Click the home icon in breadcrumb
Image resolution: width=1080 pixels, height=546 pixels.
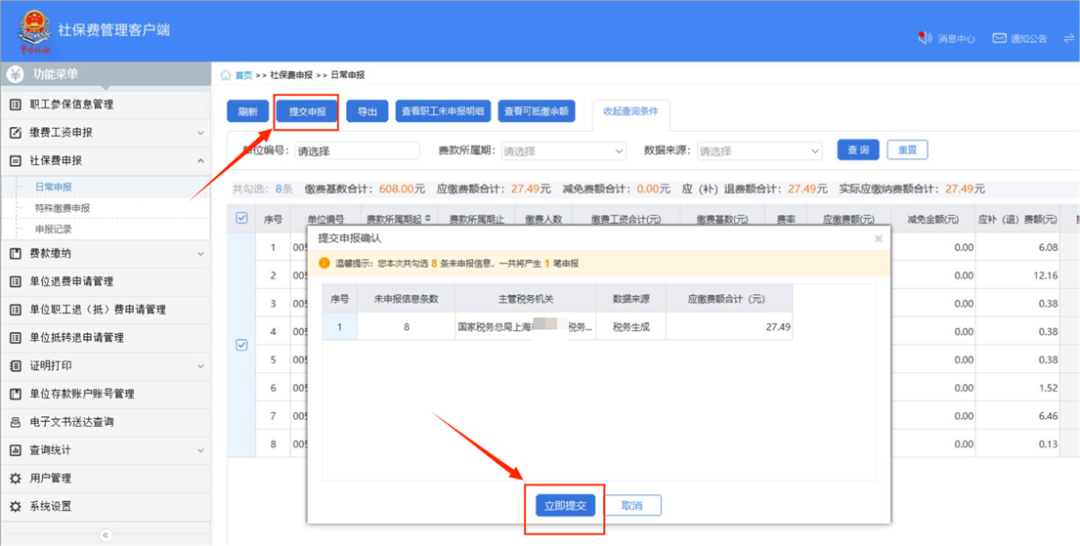click(226, 75)
